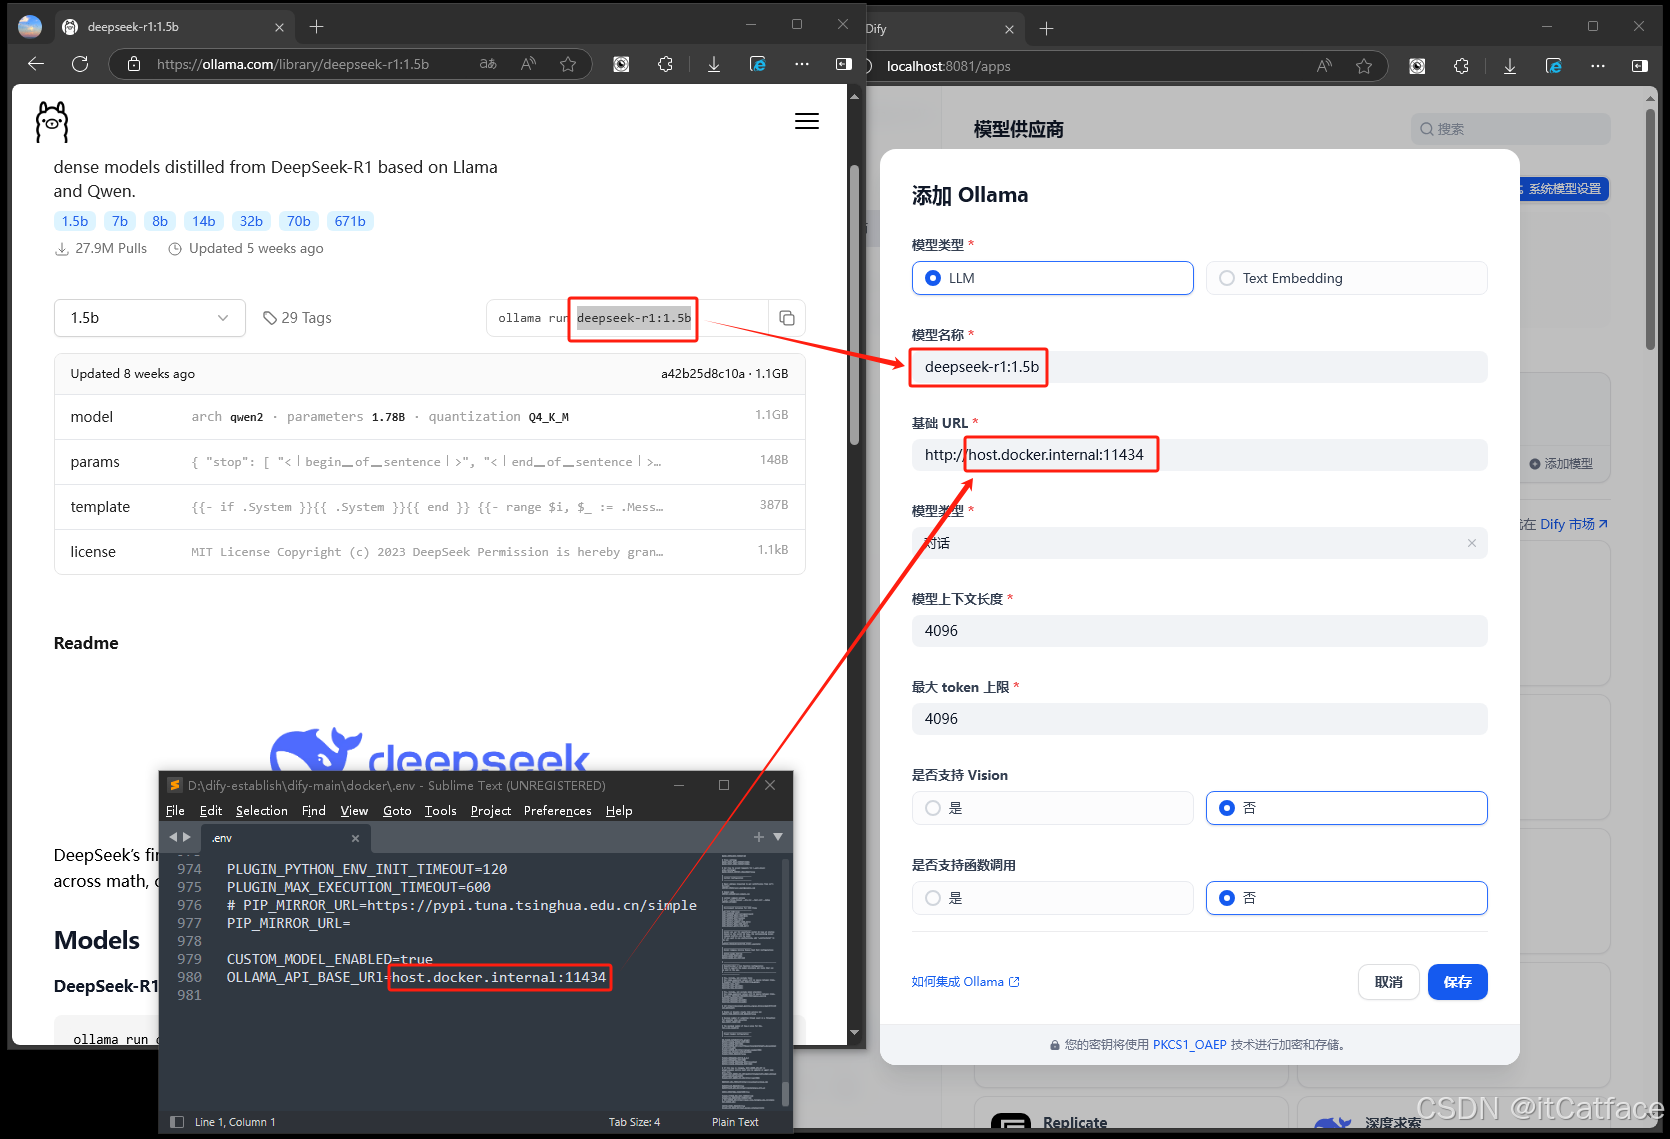Clear the model type field with X
This screenshot has height=1139, width=1670.
coord(1471,543)
